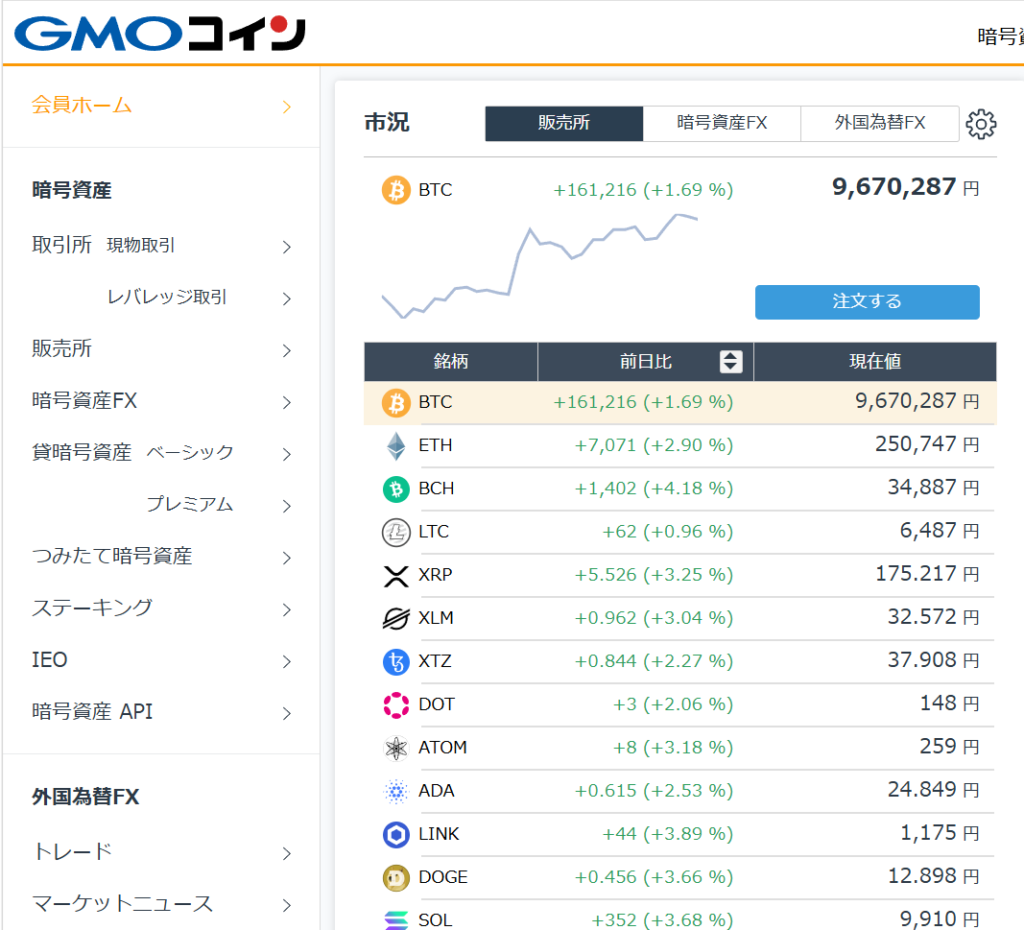Image resolution: width=1024 pixels, height=930 pixels.
Task: Click the Chainlink LINK icon
Action: tap(396, 834)
